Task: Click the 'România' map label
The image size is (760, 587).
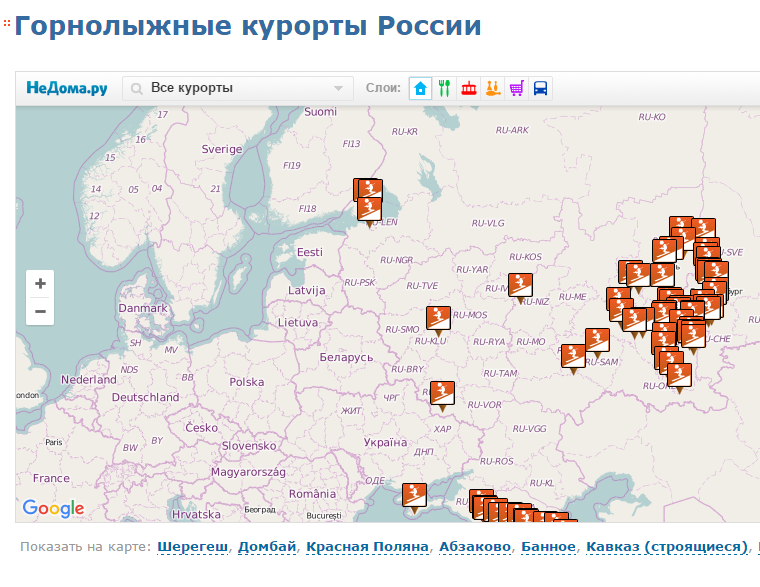Action: pyautogui.click(x=312, y=494)
